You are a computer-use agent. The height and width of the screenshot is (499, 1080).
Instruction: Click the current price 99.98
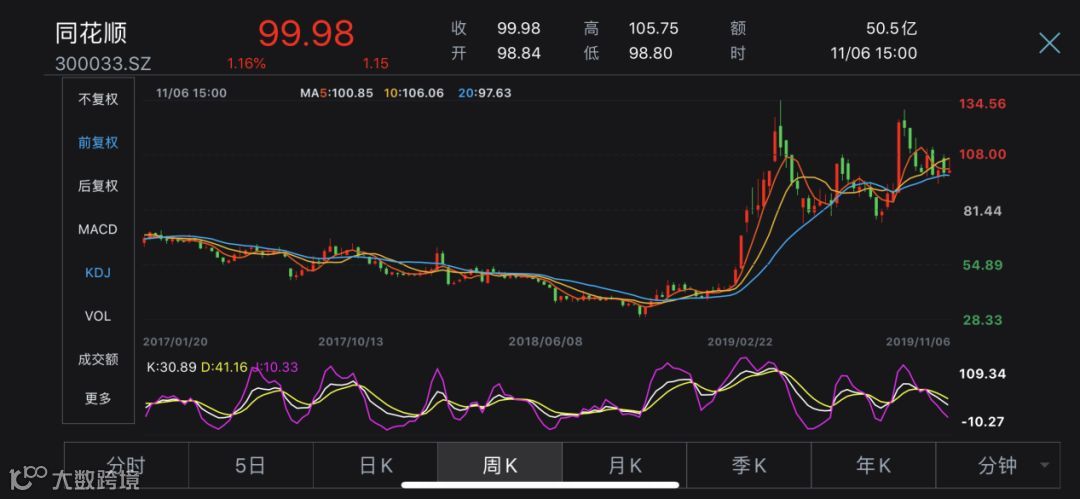click(307, 34)
